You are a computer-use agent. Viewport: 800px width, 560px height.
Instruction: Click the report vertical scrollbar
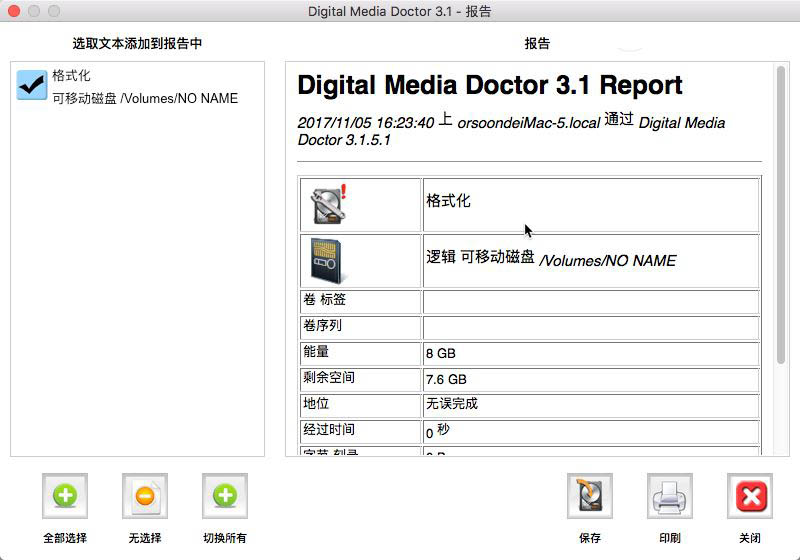pyautogui.click(x=781, y=214)
